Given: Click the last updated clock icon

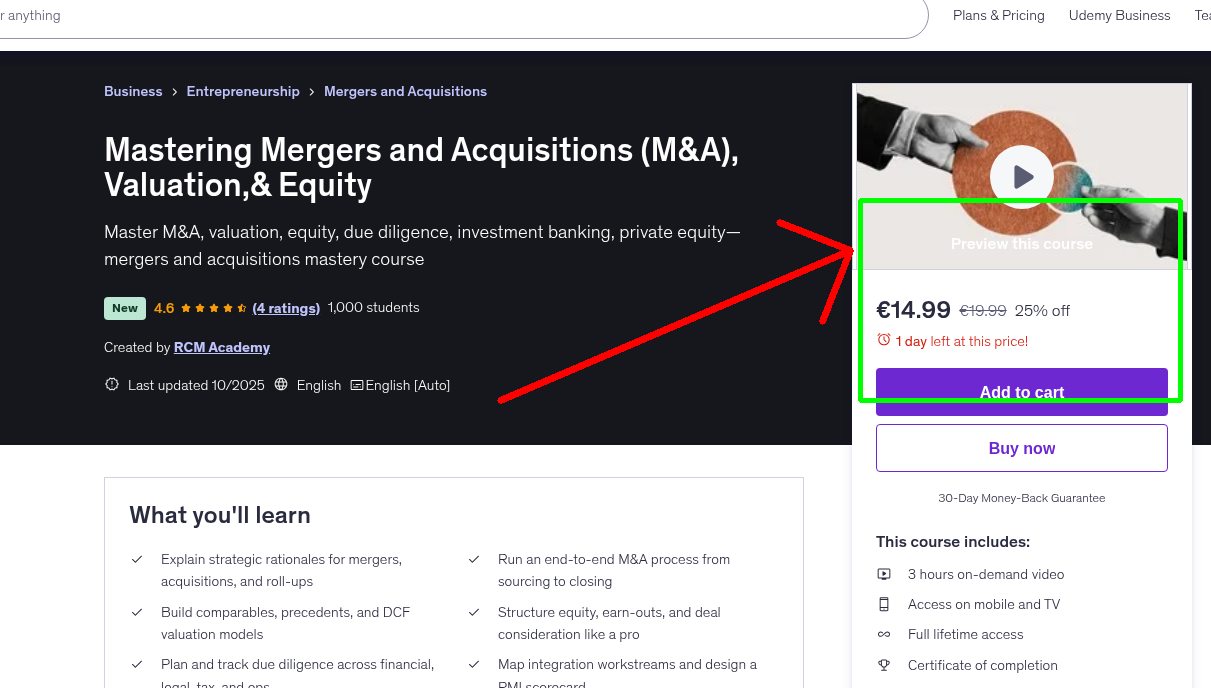Looking at the screenshot, I should [111, 384].
